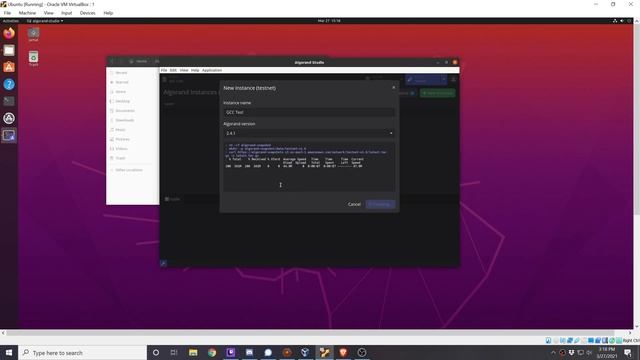Click Home path button in Files header
640x360 pixels.
coord(139,61)
